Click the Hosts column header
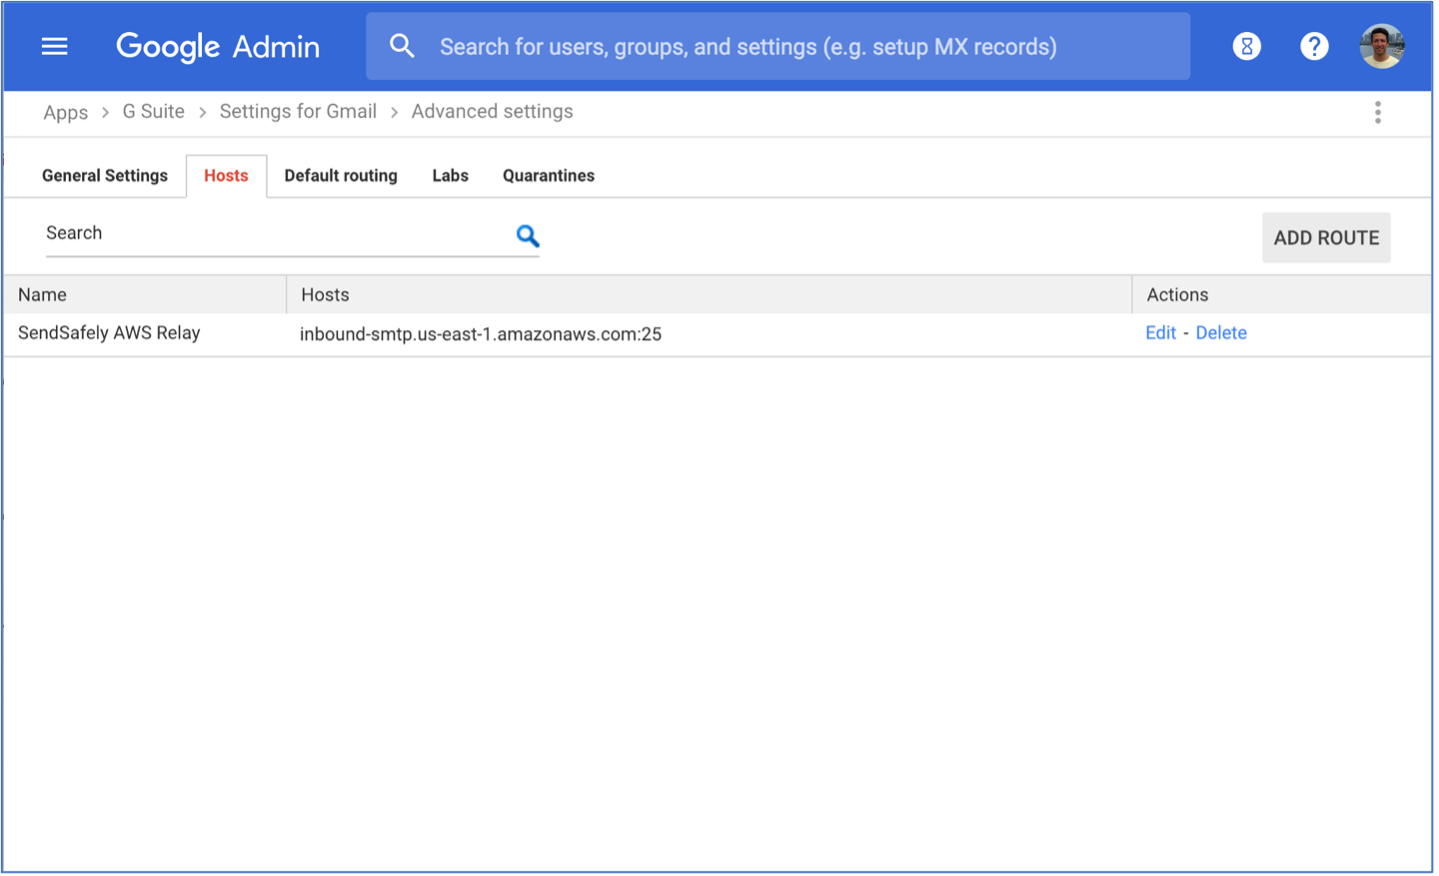 (x=709, y=295)
